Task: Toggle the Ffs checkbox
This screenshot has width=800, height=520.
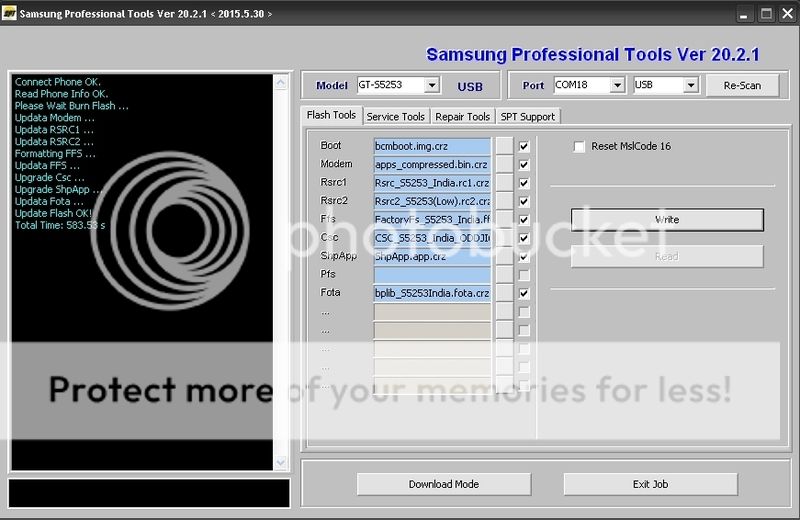Action: (x=523, y=220)
